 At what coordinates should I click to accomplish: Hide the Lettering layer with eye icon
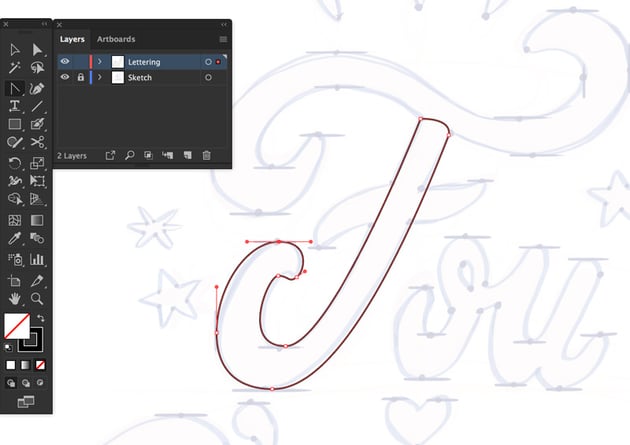tap(65, 61)
